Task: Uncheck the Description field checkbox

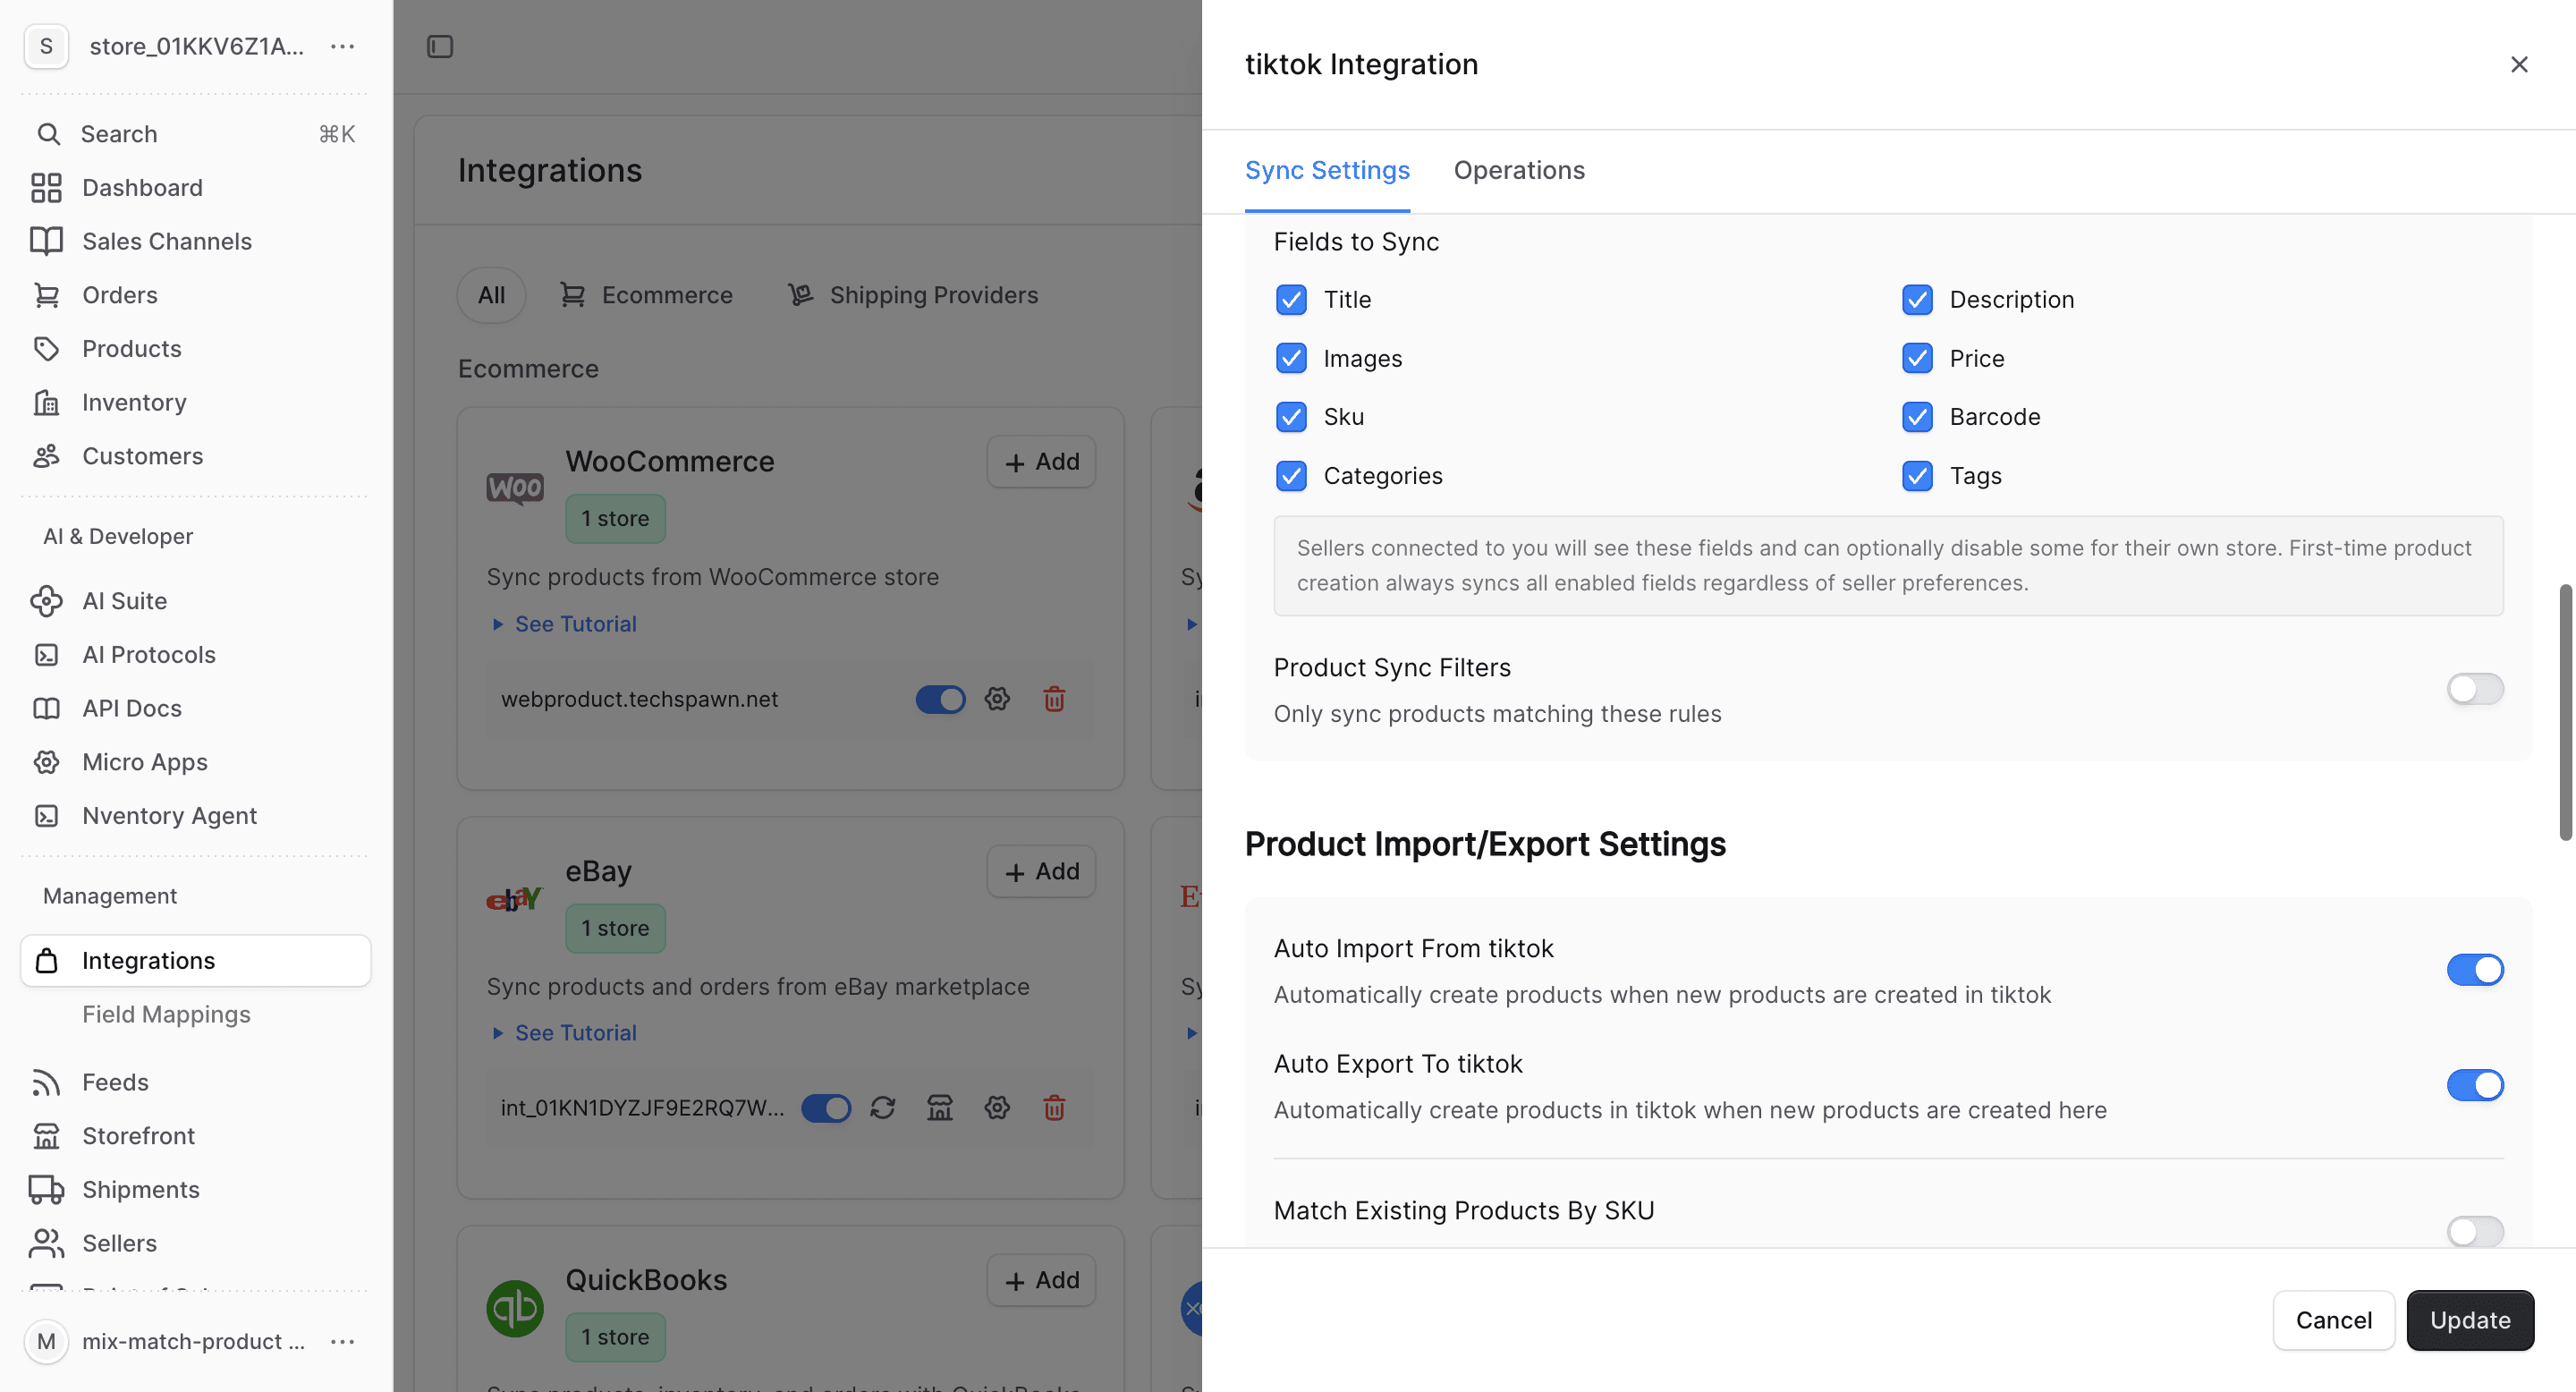Action: coord(1917,300)
